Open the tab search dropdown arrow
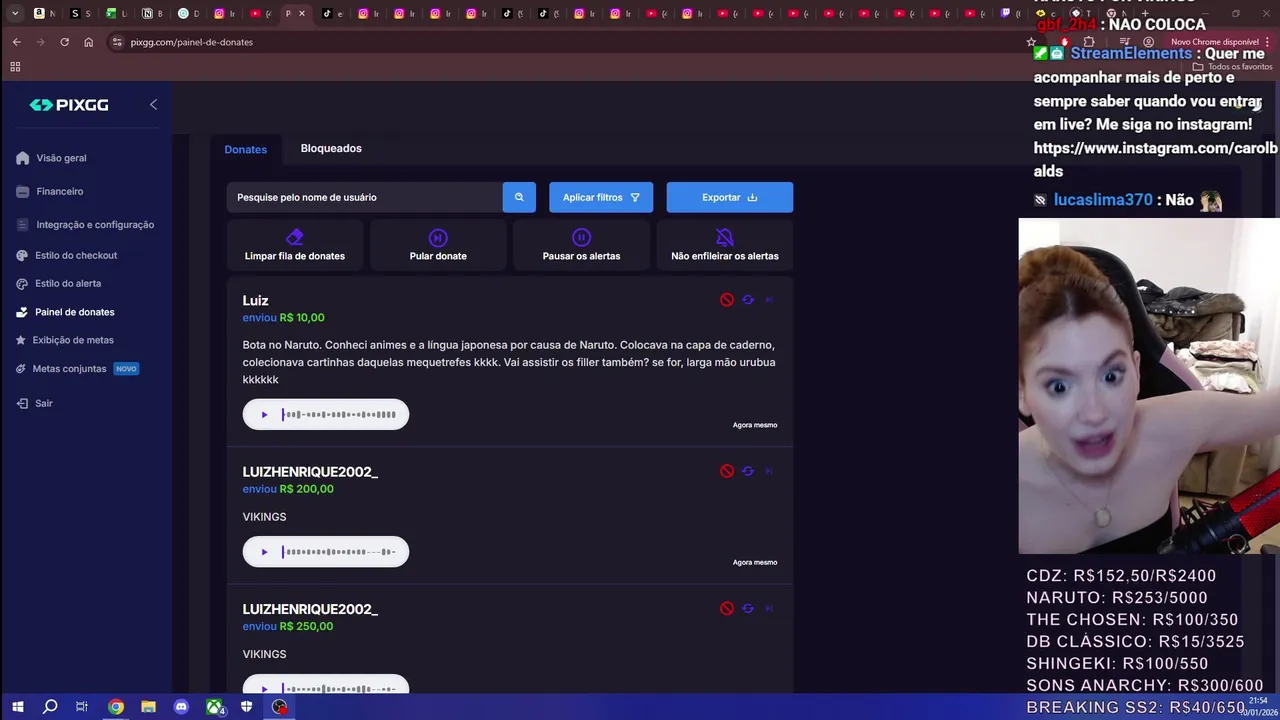 (x=15, y=13)
